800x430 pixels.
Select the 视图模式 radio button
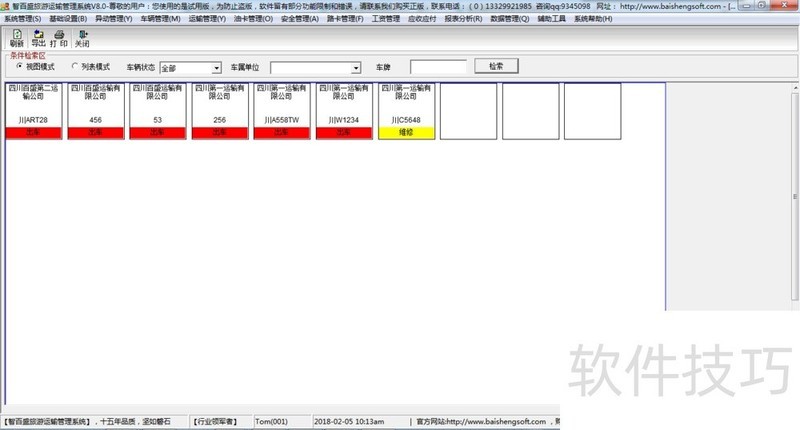(x=20, y=67)
